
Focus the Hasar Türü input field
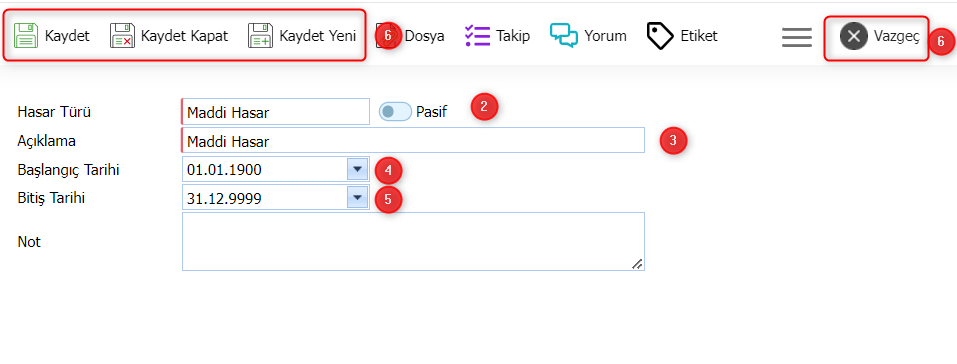point(275,112)
